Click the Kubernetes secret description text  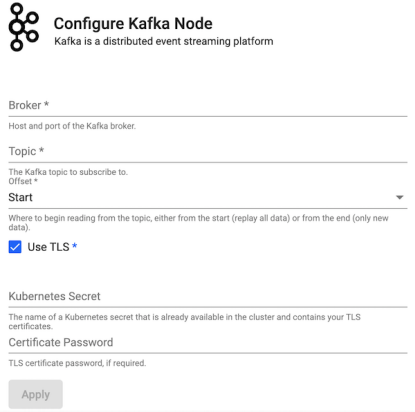tap(185, 322)
